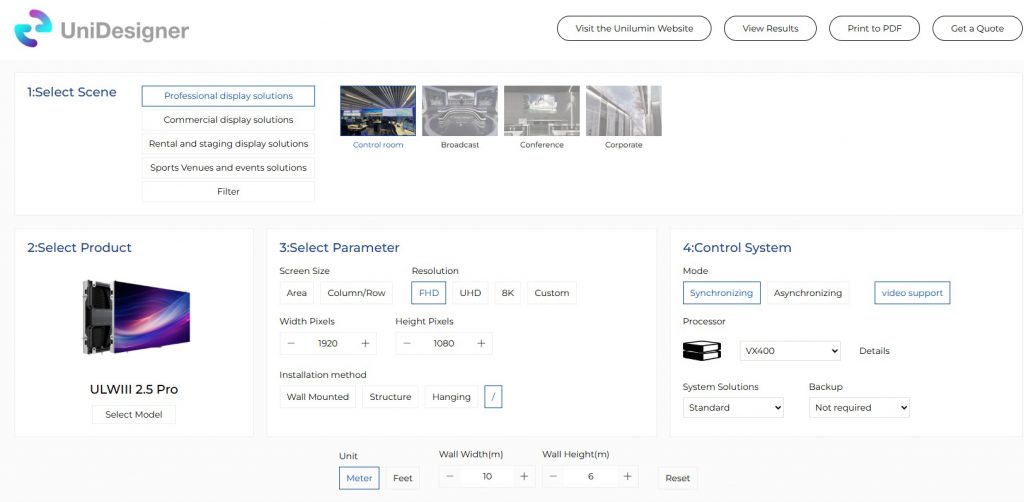Open processor Details link

(874, 351)
